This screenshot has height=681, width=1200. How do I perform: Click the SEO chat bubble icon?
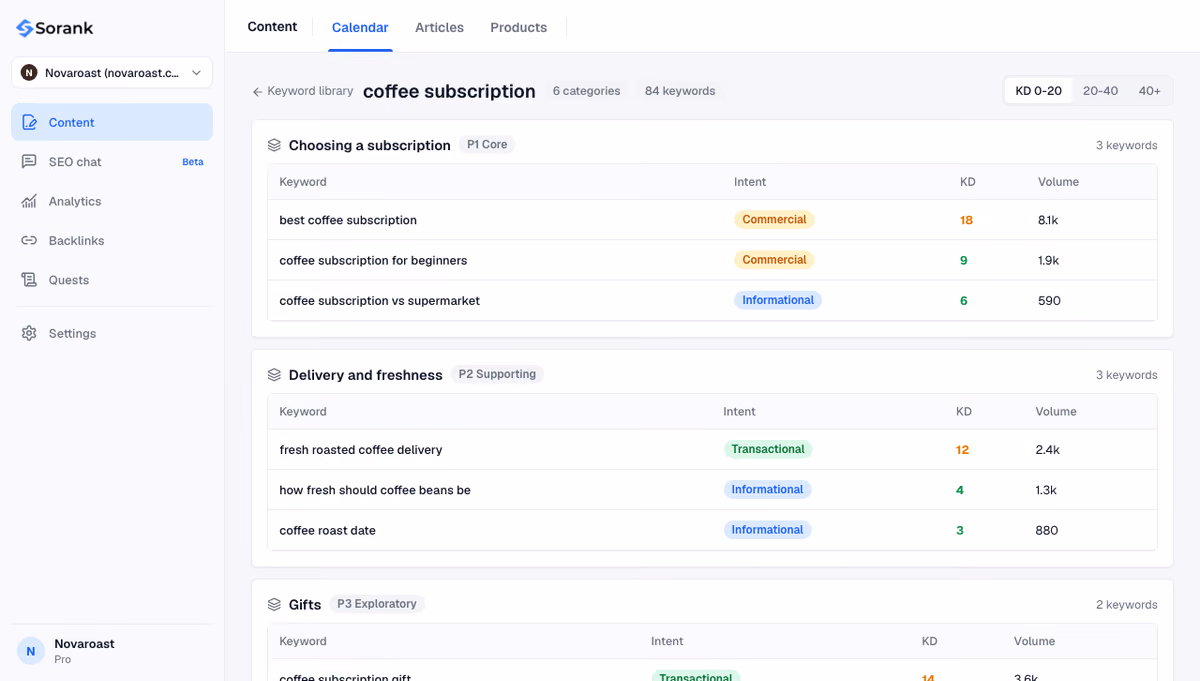click(29, 162)
